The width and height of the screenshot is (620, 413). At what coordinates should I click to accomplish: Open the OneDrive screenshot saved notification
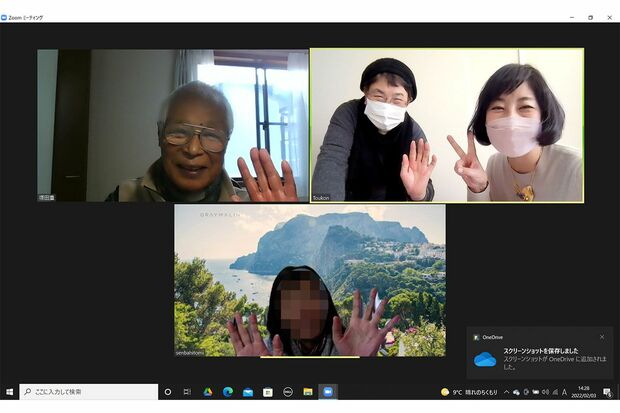pos(540,353)
